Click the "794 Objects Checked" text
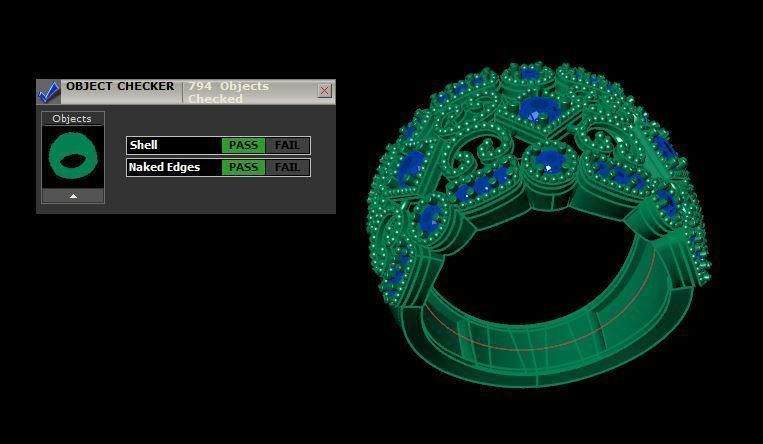The image size is (763, 444). point(229,92)
